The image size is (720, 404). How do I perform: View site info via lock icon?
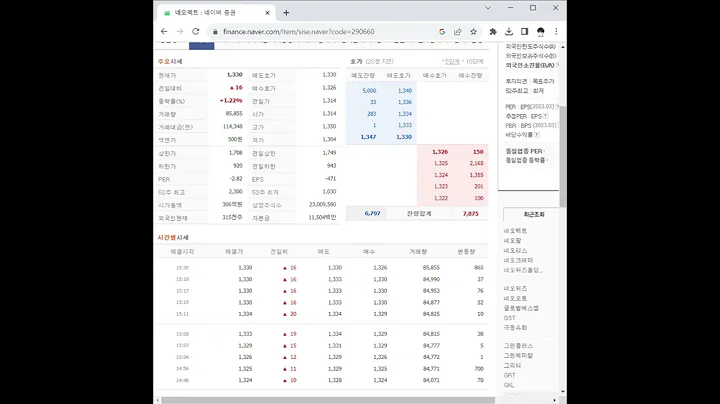point(215,32)
